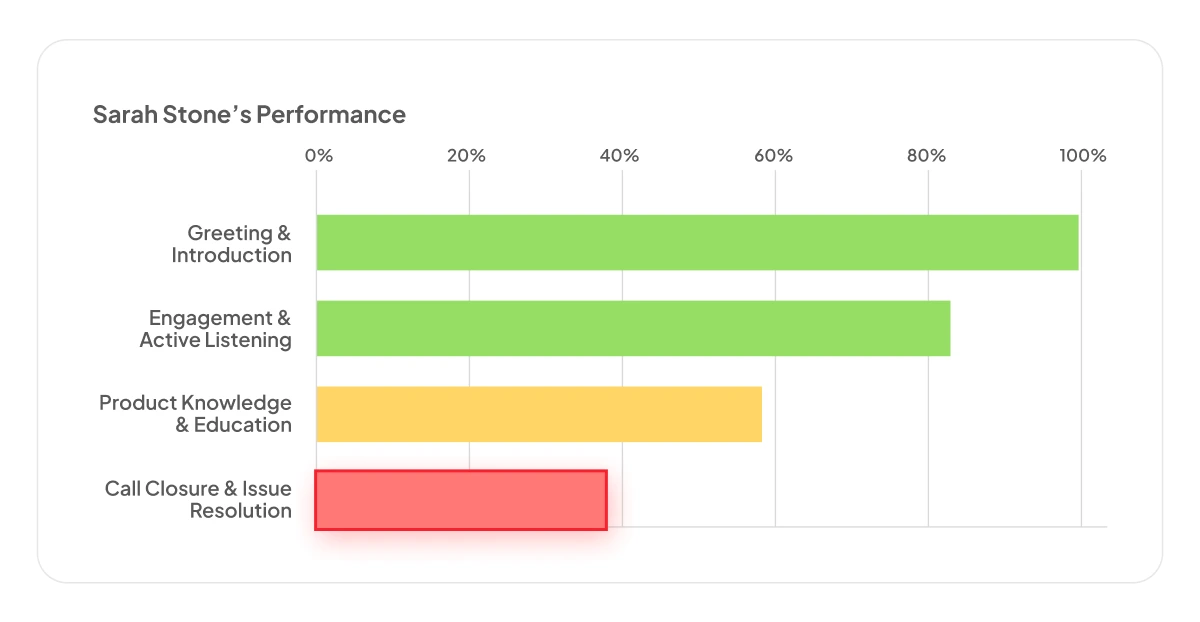Select the 40% axis label
Viewport: 1200px width, 622px height.
click(x=619, y=156)
